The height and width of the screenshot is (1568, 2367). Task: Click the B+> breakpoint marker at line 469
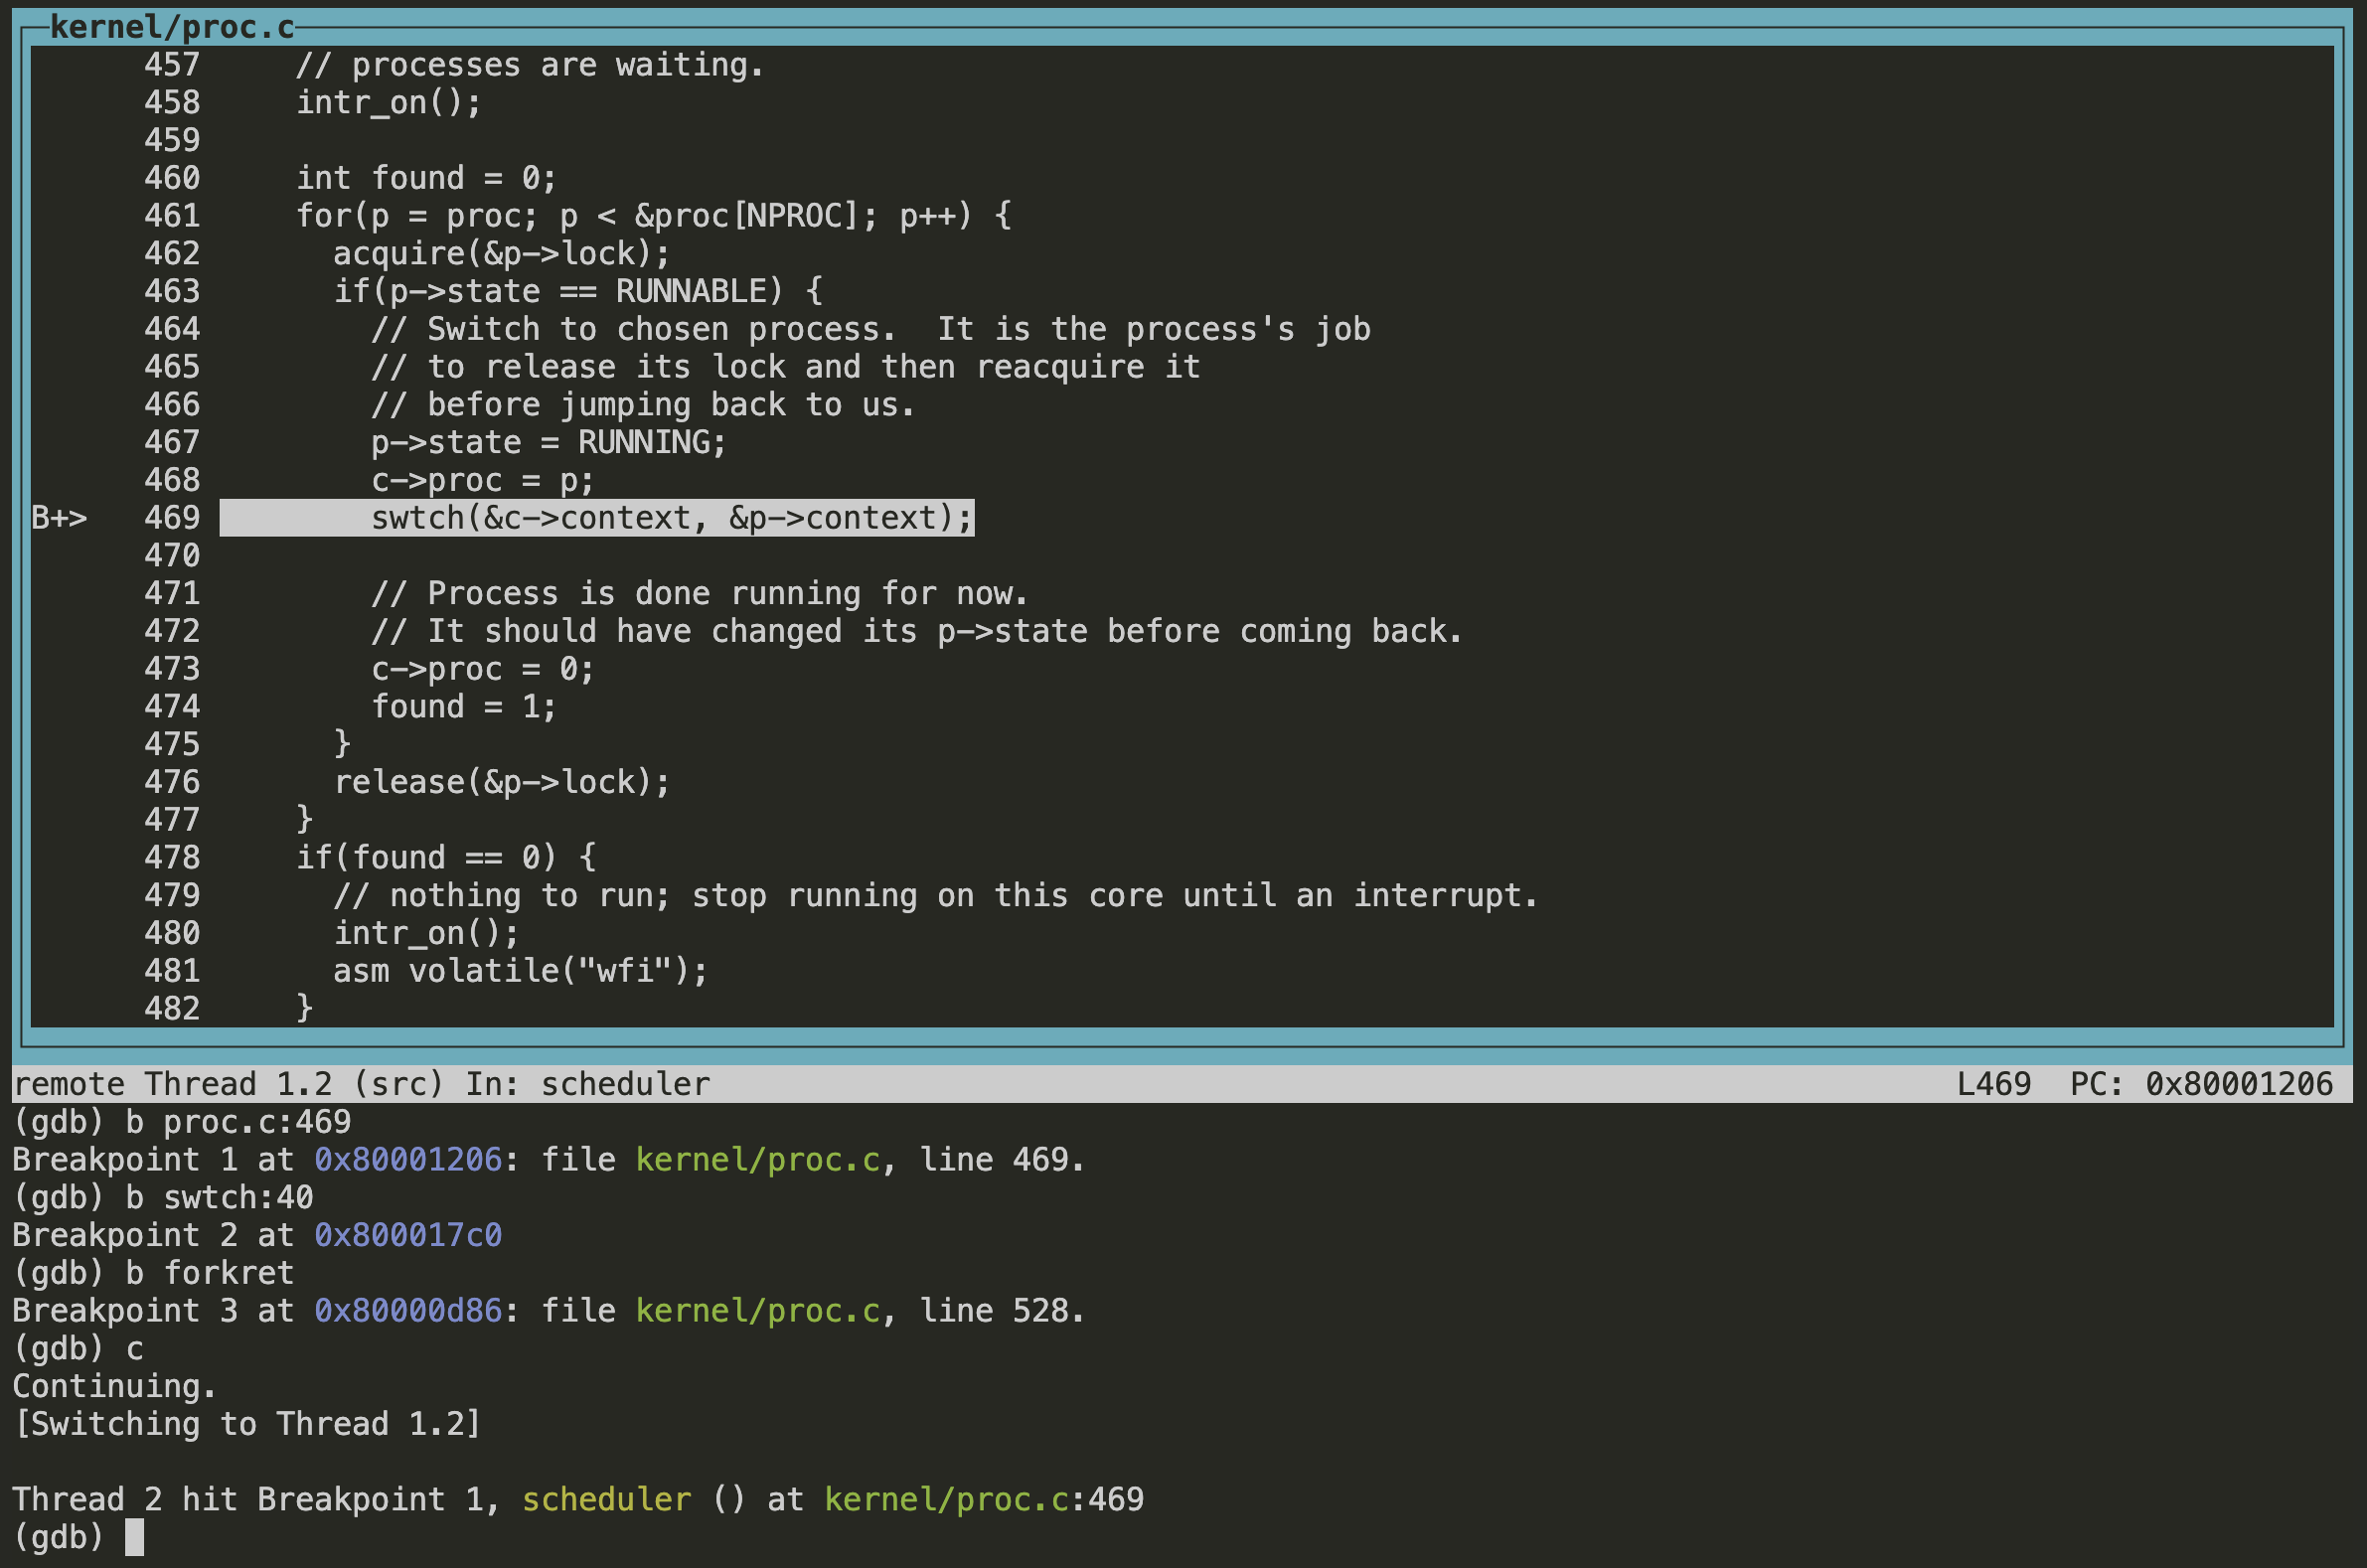[x=59, y=518]
